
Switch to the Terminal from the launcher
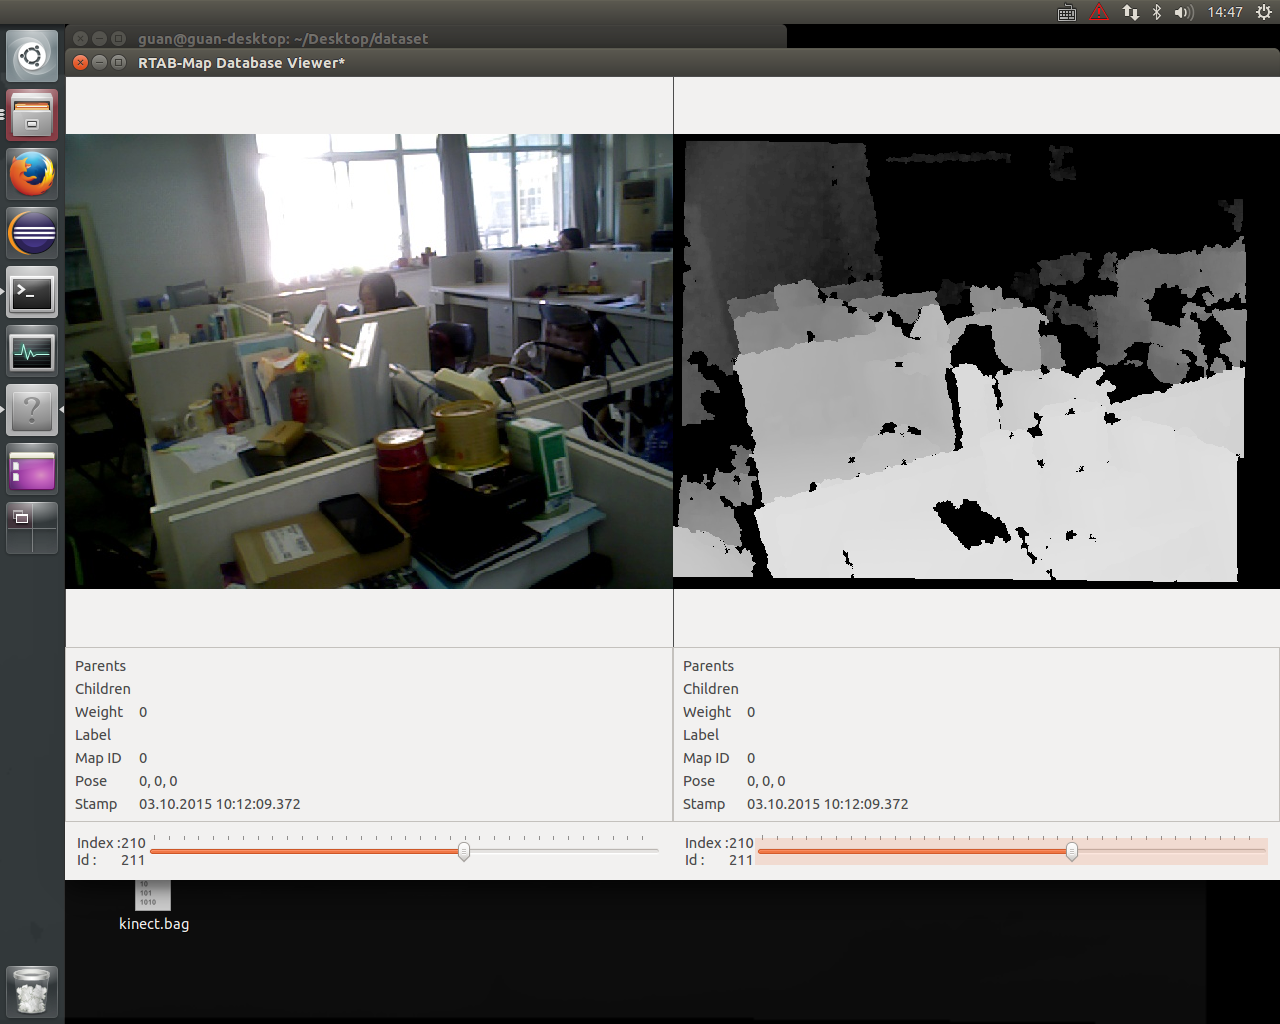pyautogui.click(x=32, y=293)
